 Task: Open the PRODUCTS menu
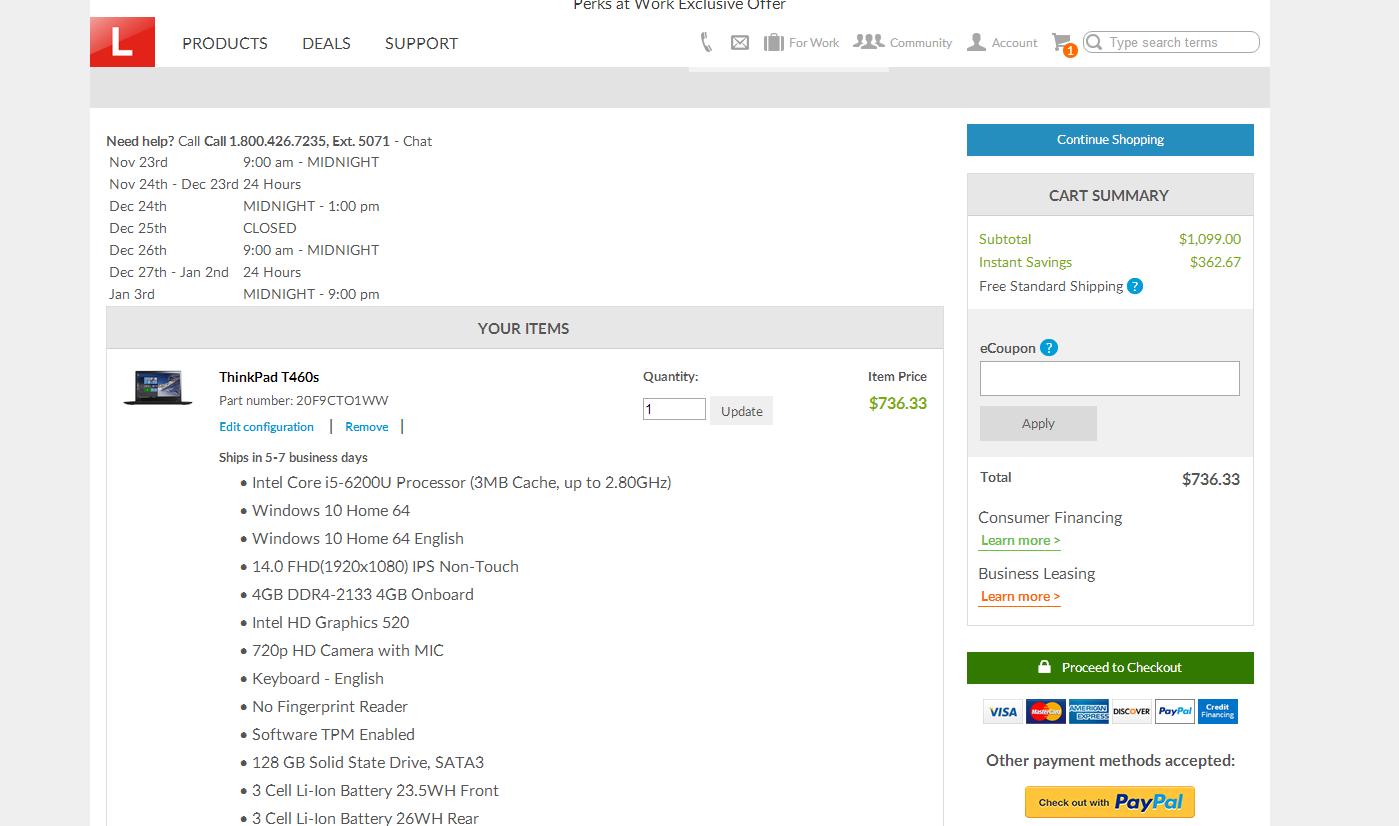pyautogui.click(x=225, y=43)
